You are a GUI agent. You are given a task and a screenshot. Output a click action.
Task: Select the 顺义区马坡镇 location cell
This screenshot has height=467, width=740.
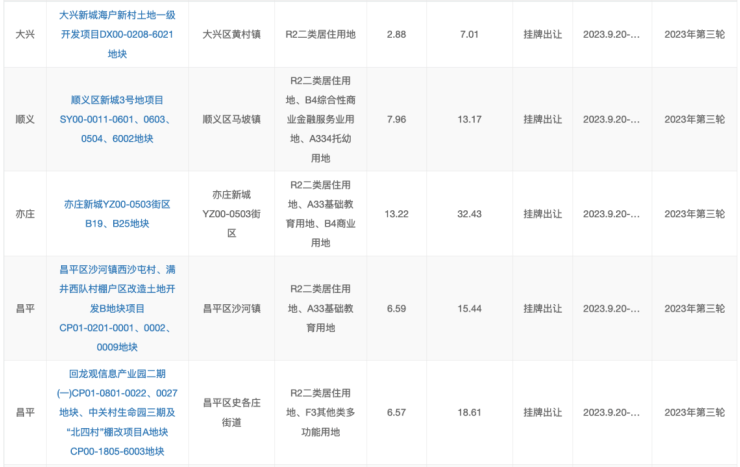[231, 119]
